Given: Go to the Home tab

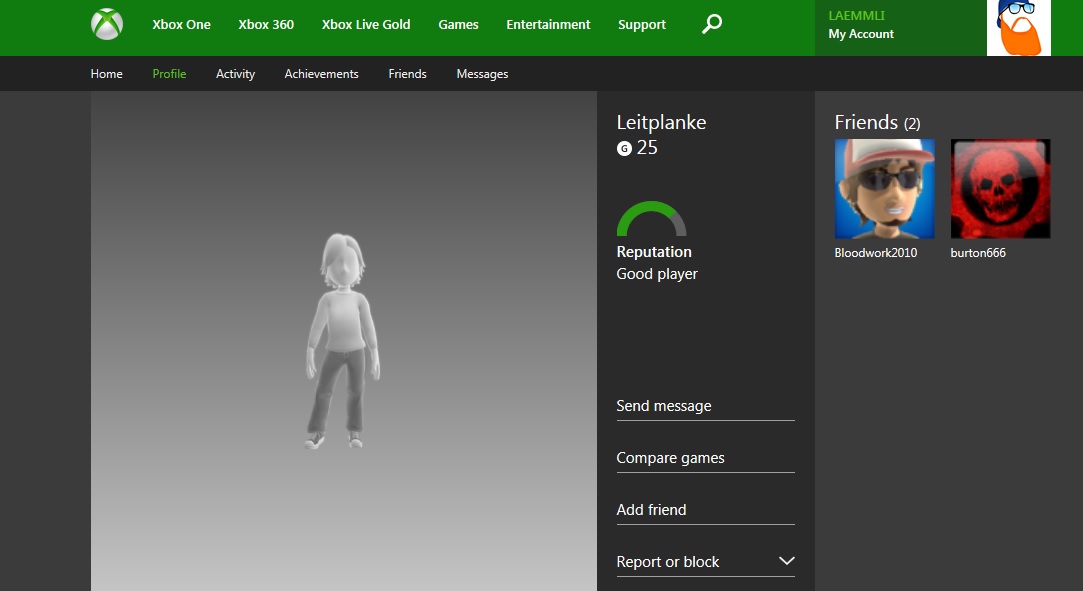Looking at the screenshot, I should click(106, 74).
